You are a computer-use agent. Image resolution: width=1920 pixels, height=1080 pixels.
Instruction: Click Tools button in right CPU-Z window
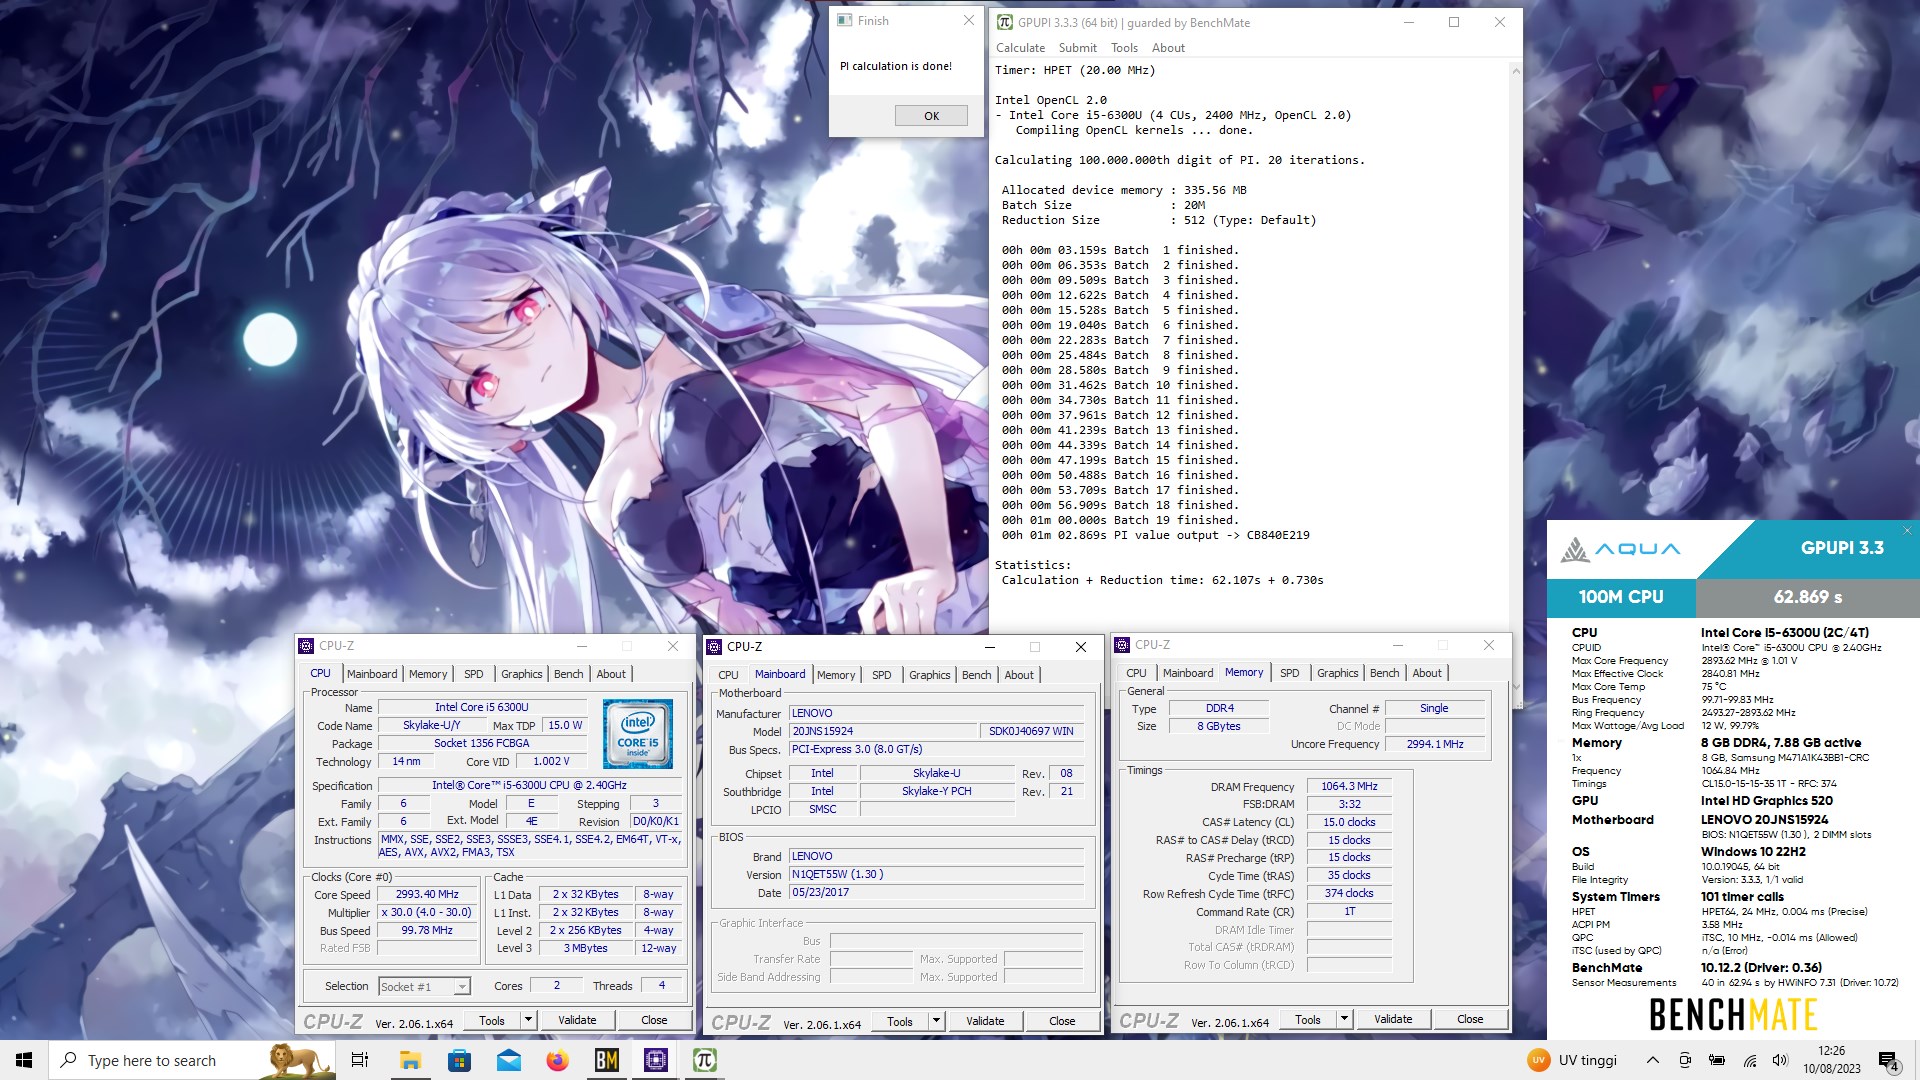tap(1308, 1020)
